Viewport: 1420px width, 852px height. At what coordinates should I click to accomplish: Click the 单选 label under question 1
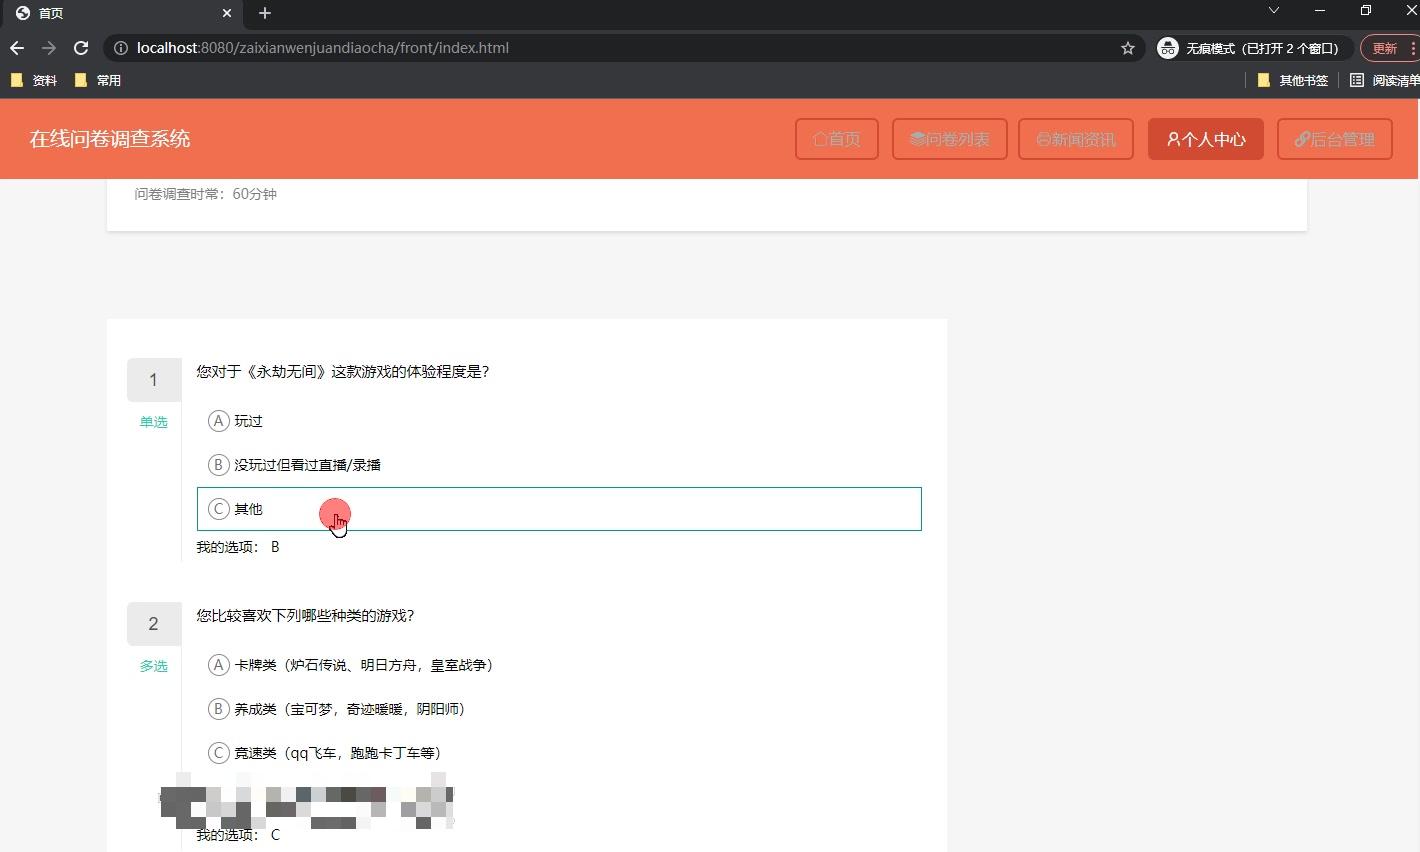[154, 422]
